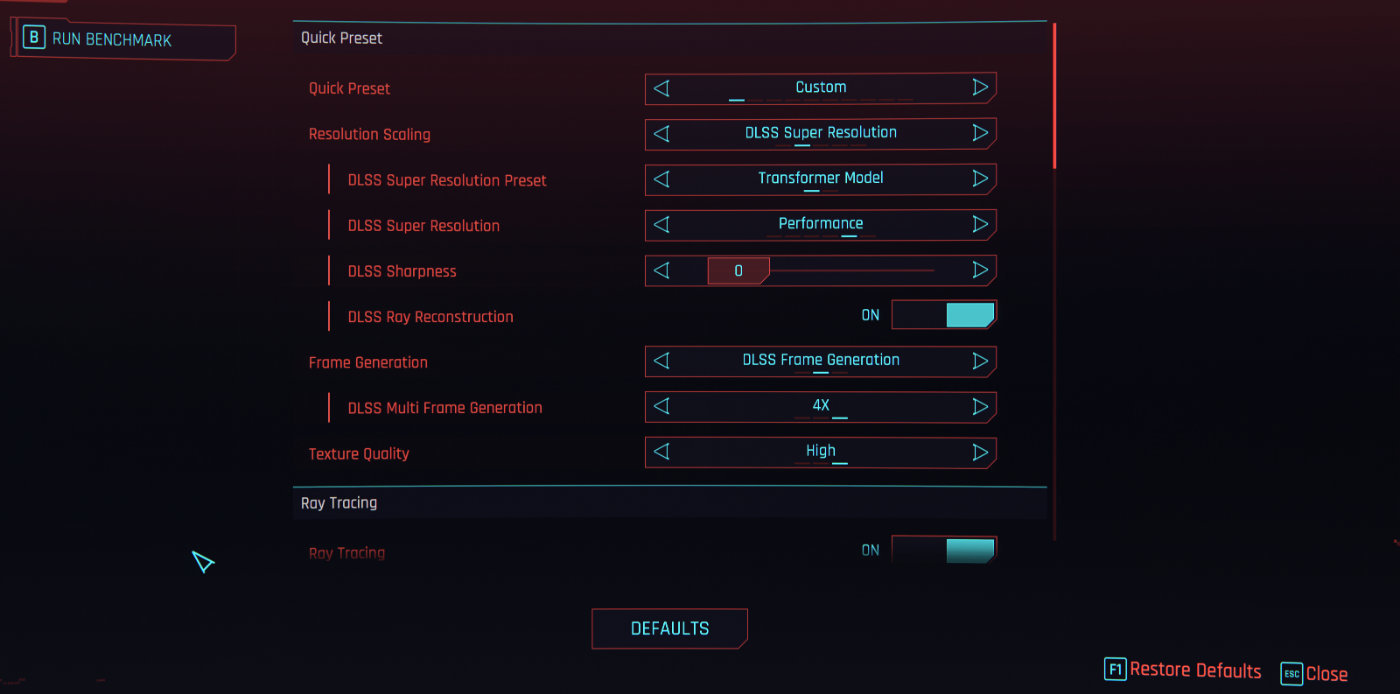This screenshot has width=1400, height=694.
Task: Click the Texture Quality High selector
Action: pyautogui.click(x=820, y=452)
